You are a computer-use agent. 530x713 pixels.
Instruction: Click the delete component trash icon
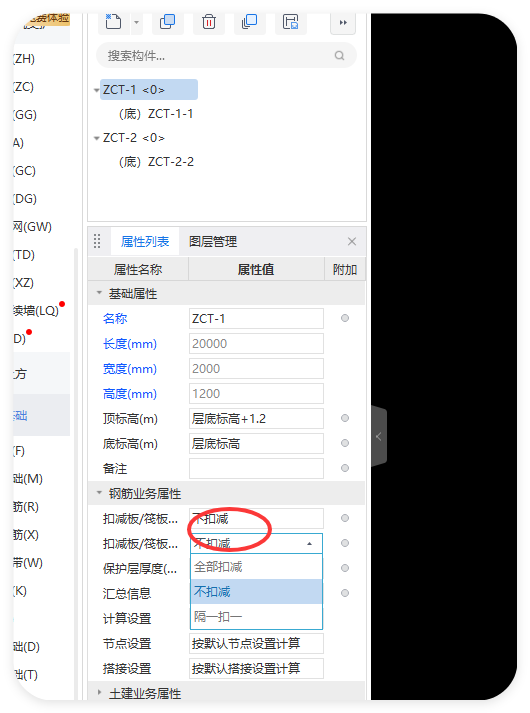coord(209,21)
